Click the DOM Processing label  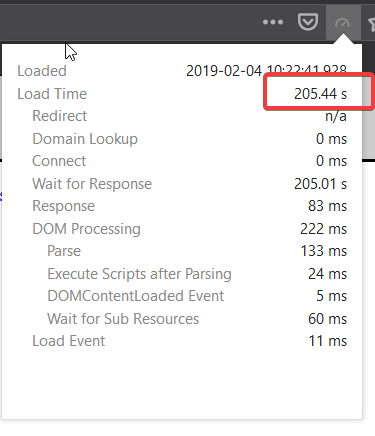tap(86, 229)
